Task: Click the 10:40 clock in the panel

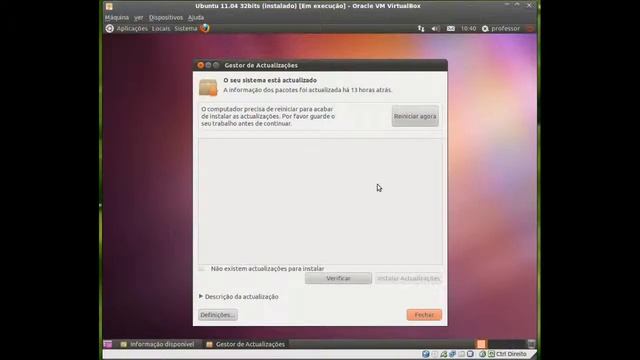Action: [x=469, y=29]
